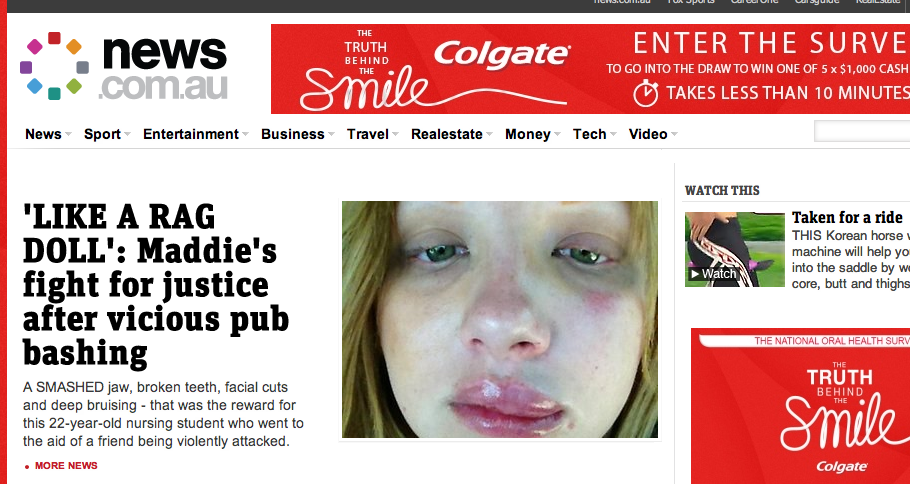This screenshot has width=910, height=484.
Task: Open the 'LIKE A RAG DOLL' headline story
Action: 156,286
